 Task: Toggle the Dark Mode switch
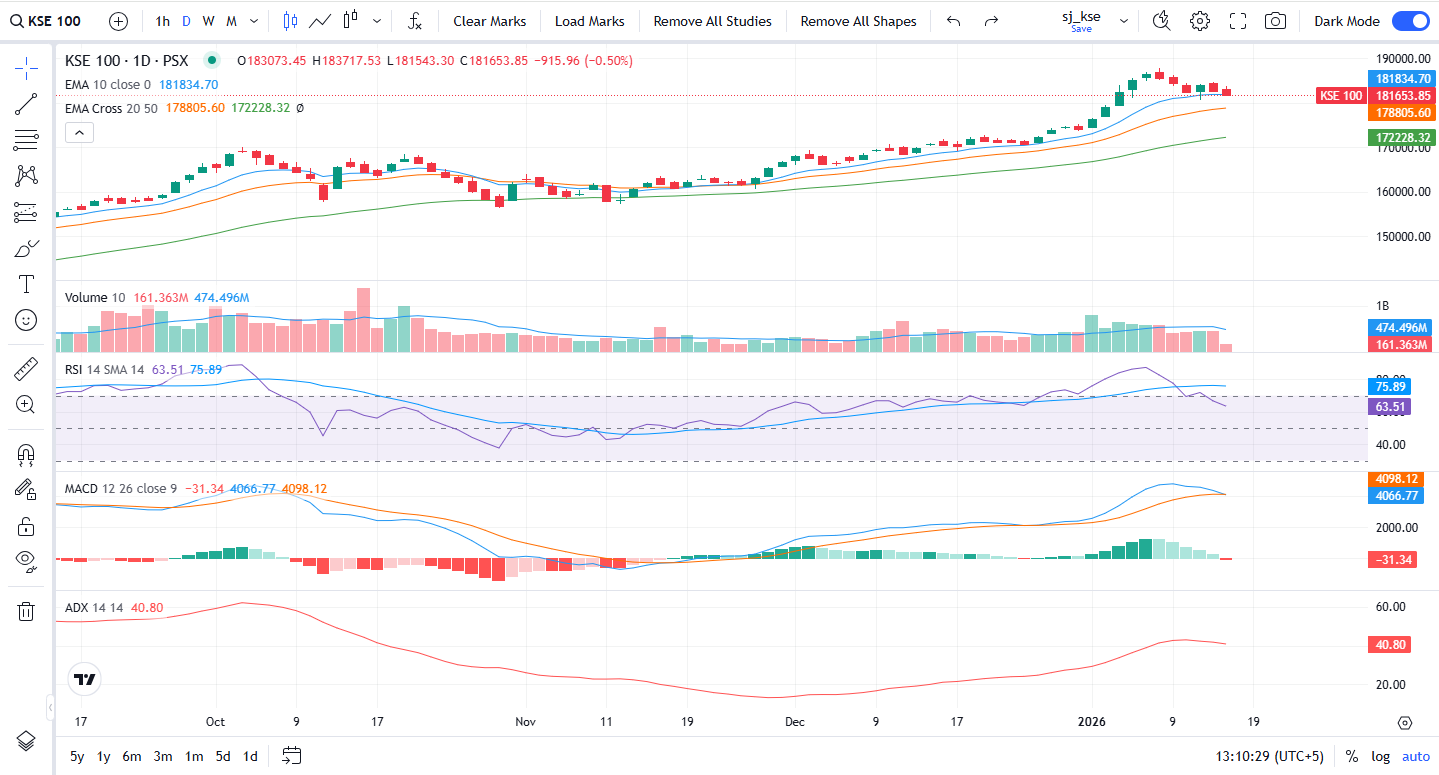(1409, 21)
